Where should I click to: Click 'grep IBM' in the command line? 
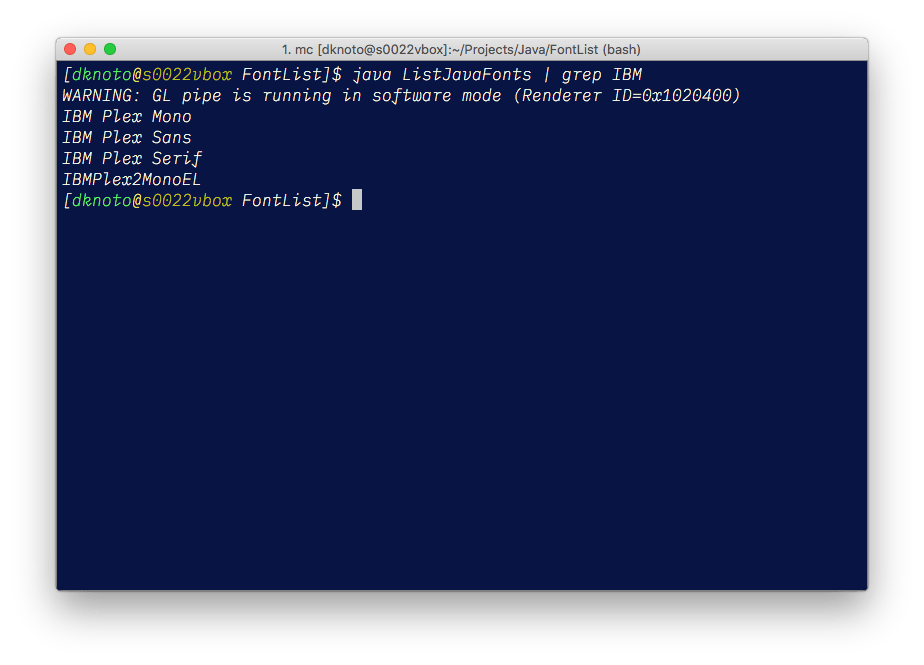point(602,75)
